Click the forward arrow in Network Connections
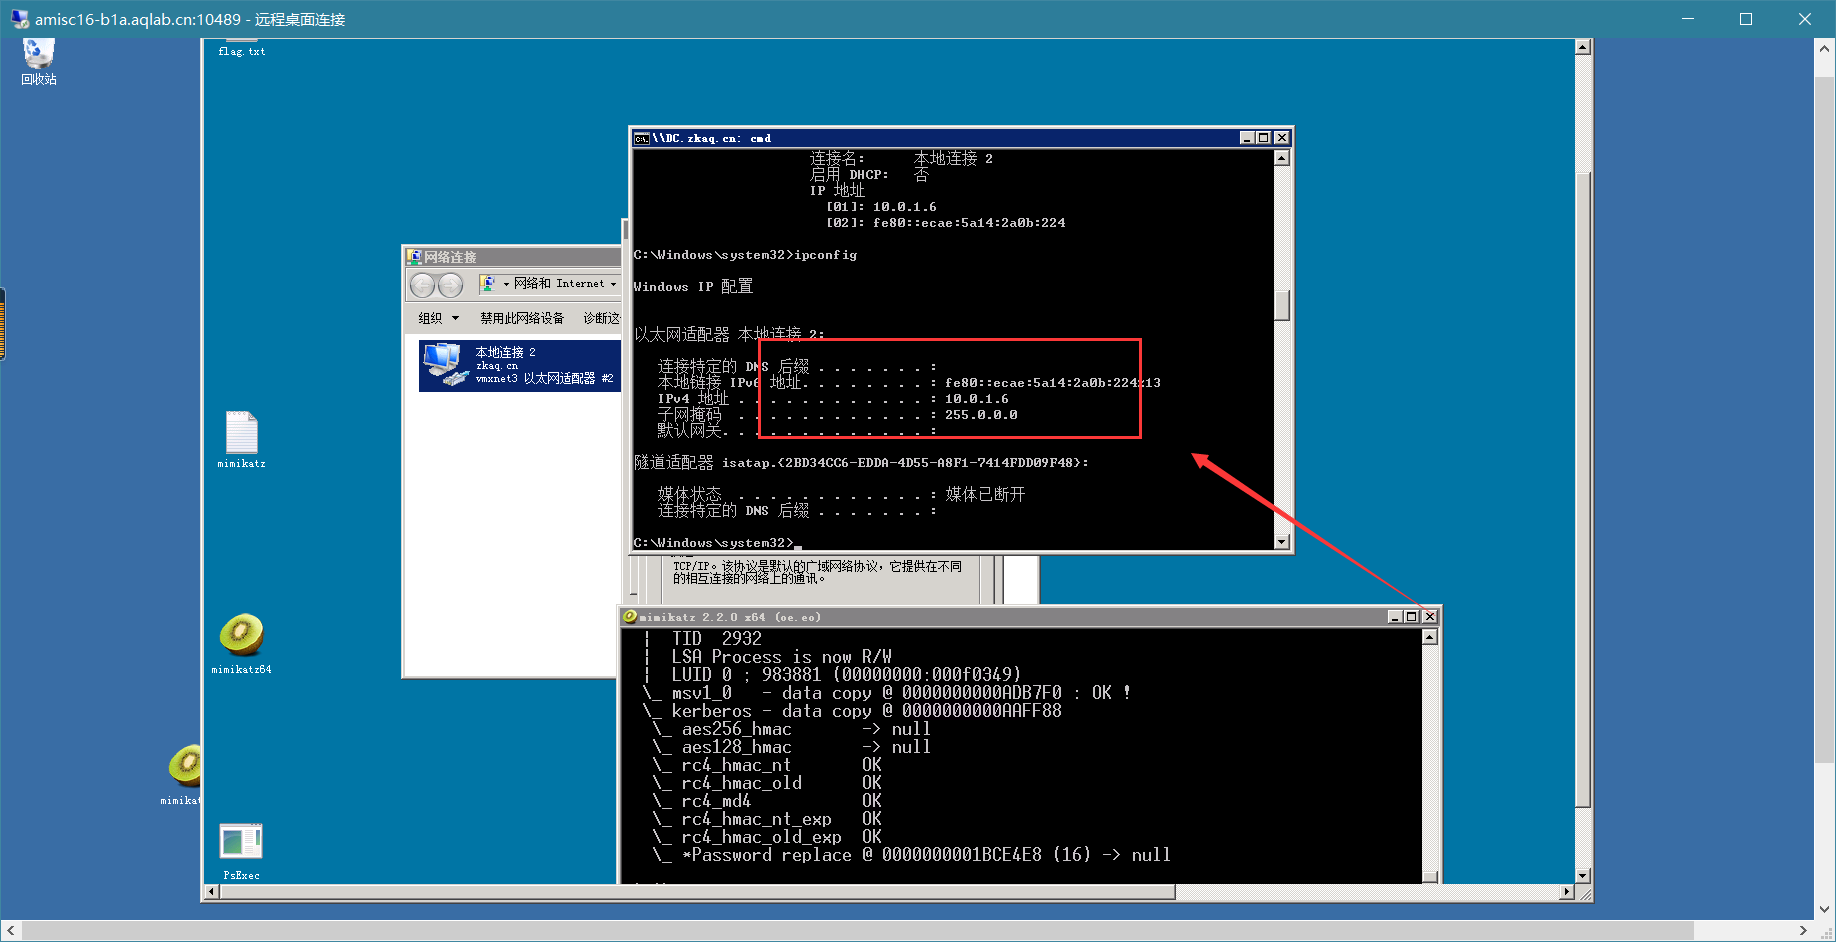 pyautogui.click(x=451, y=285)
